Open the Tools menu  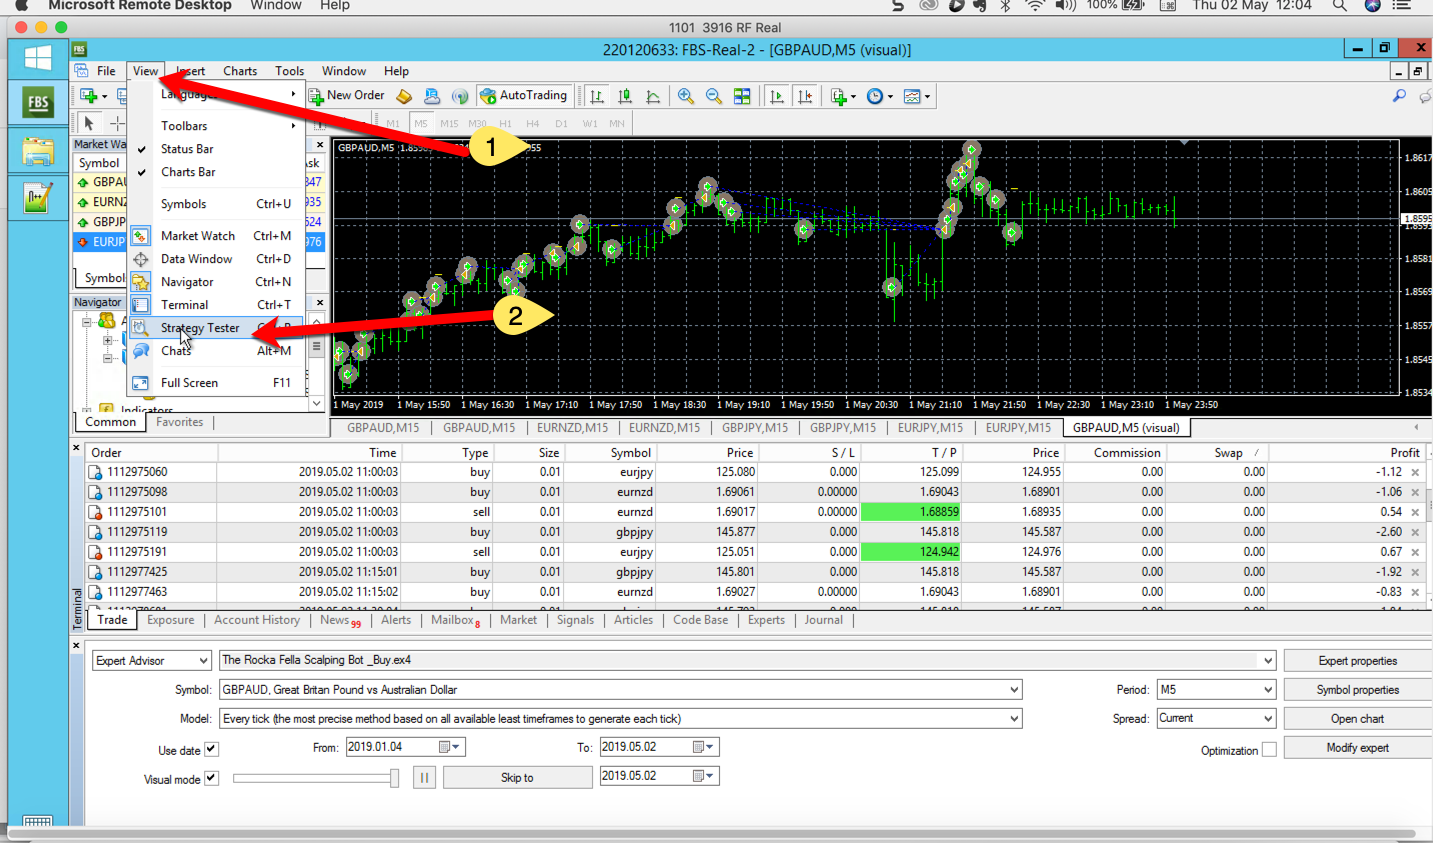pyautogui.click(x=290, y=71)
